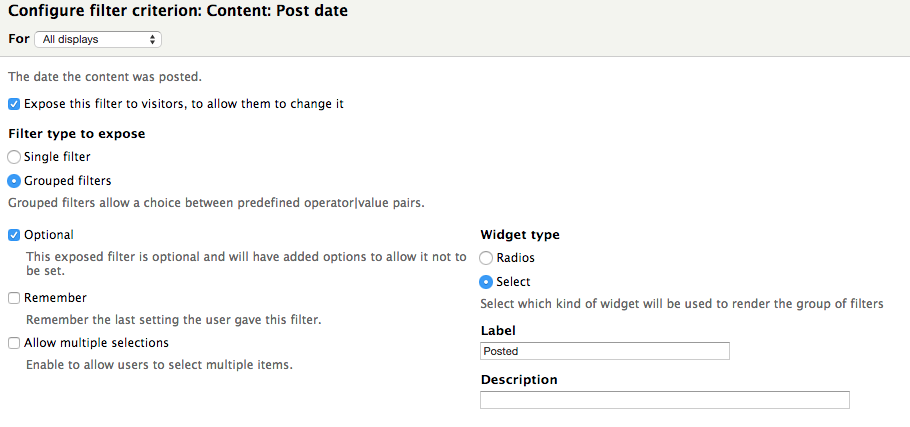The height and width of the screenshot is (427, 910).
Task: Click the "Description" caption above the empty field
Action: (518, 380)
